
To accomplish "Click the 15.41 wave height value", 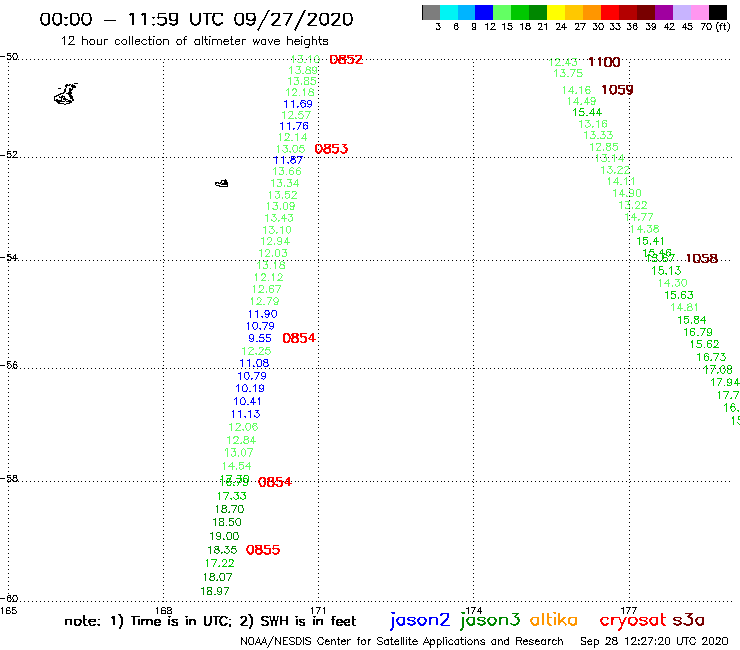I will (x=650, y=241).
